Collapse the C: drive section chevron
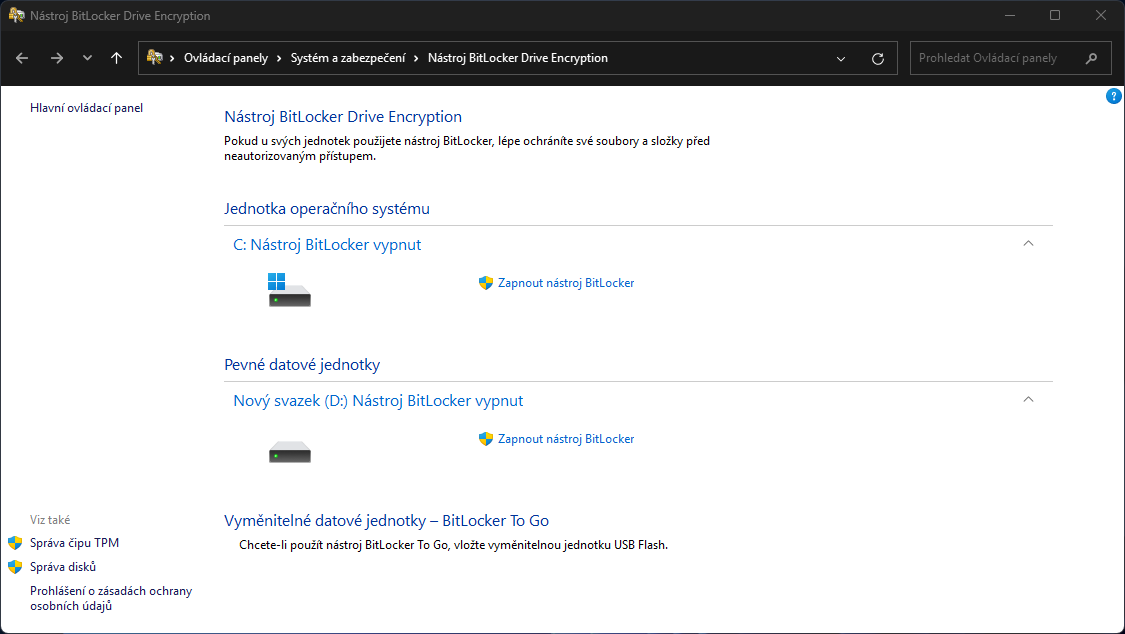The height and width of the screenshot is (634, 1125). pos(1028,244)
